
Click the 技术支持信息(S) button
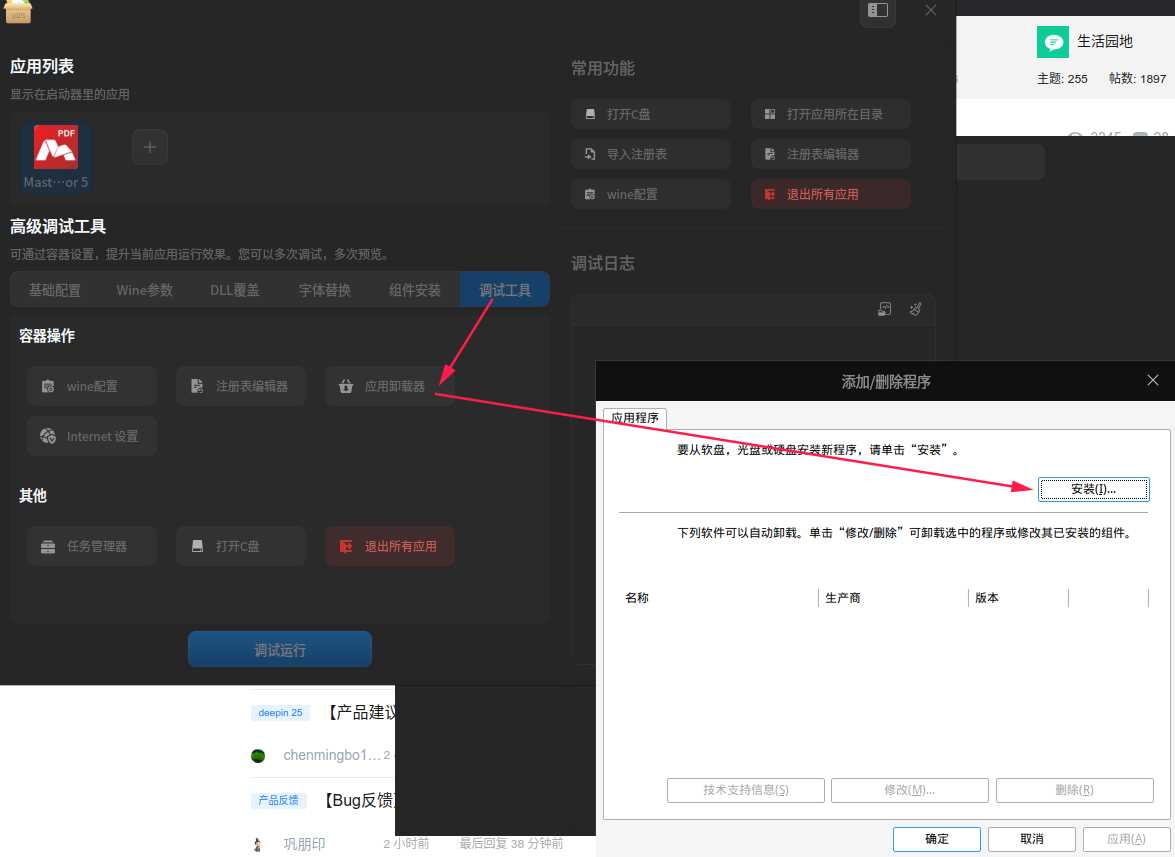point(746,790)
